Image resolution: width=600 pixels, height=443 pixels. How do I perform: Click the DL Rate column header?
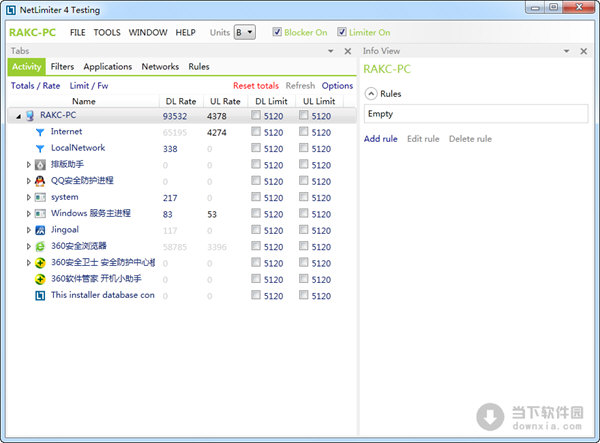[x=181, y=101]
